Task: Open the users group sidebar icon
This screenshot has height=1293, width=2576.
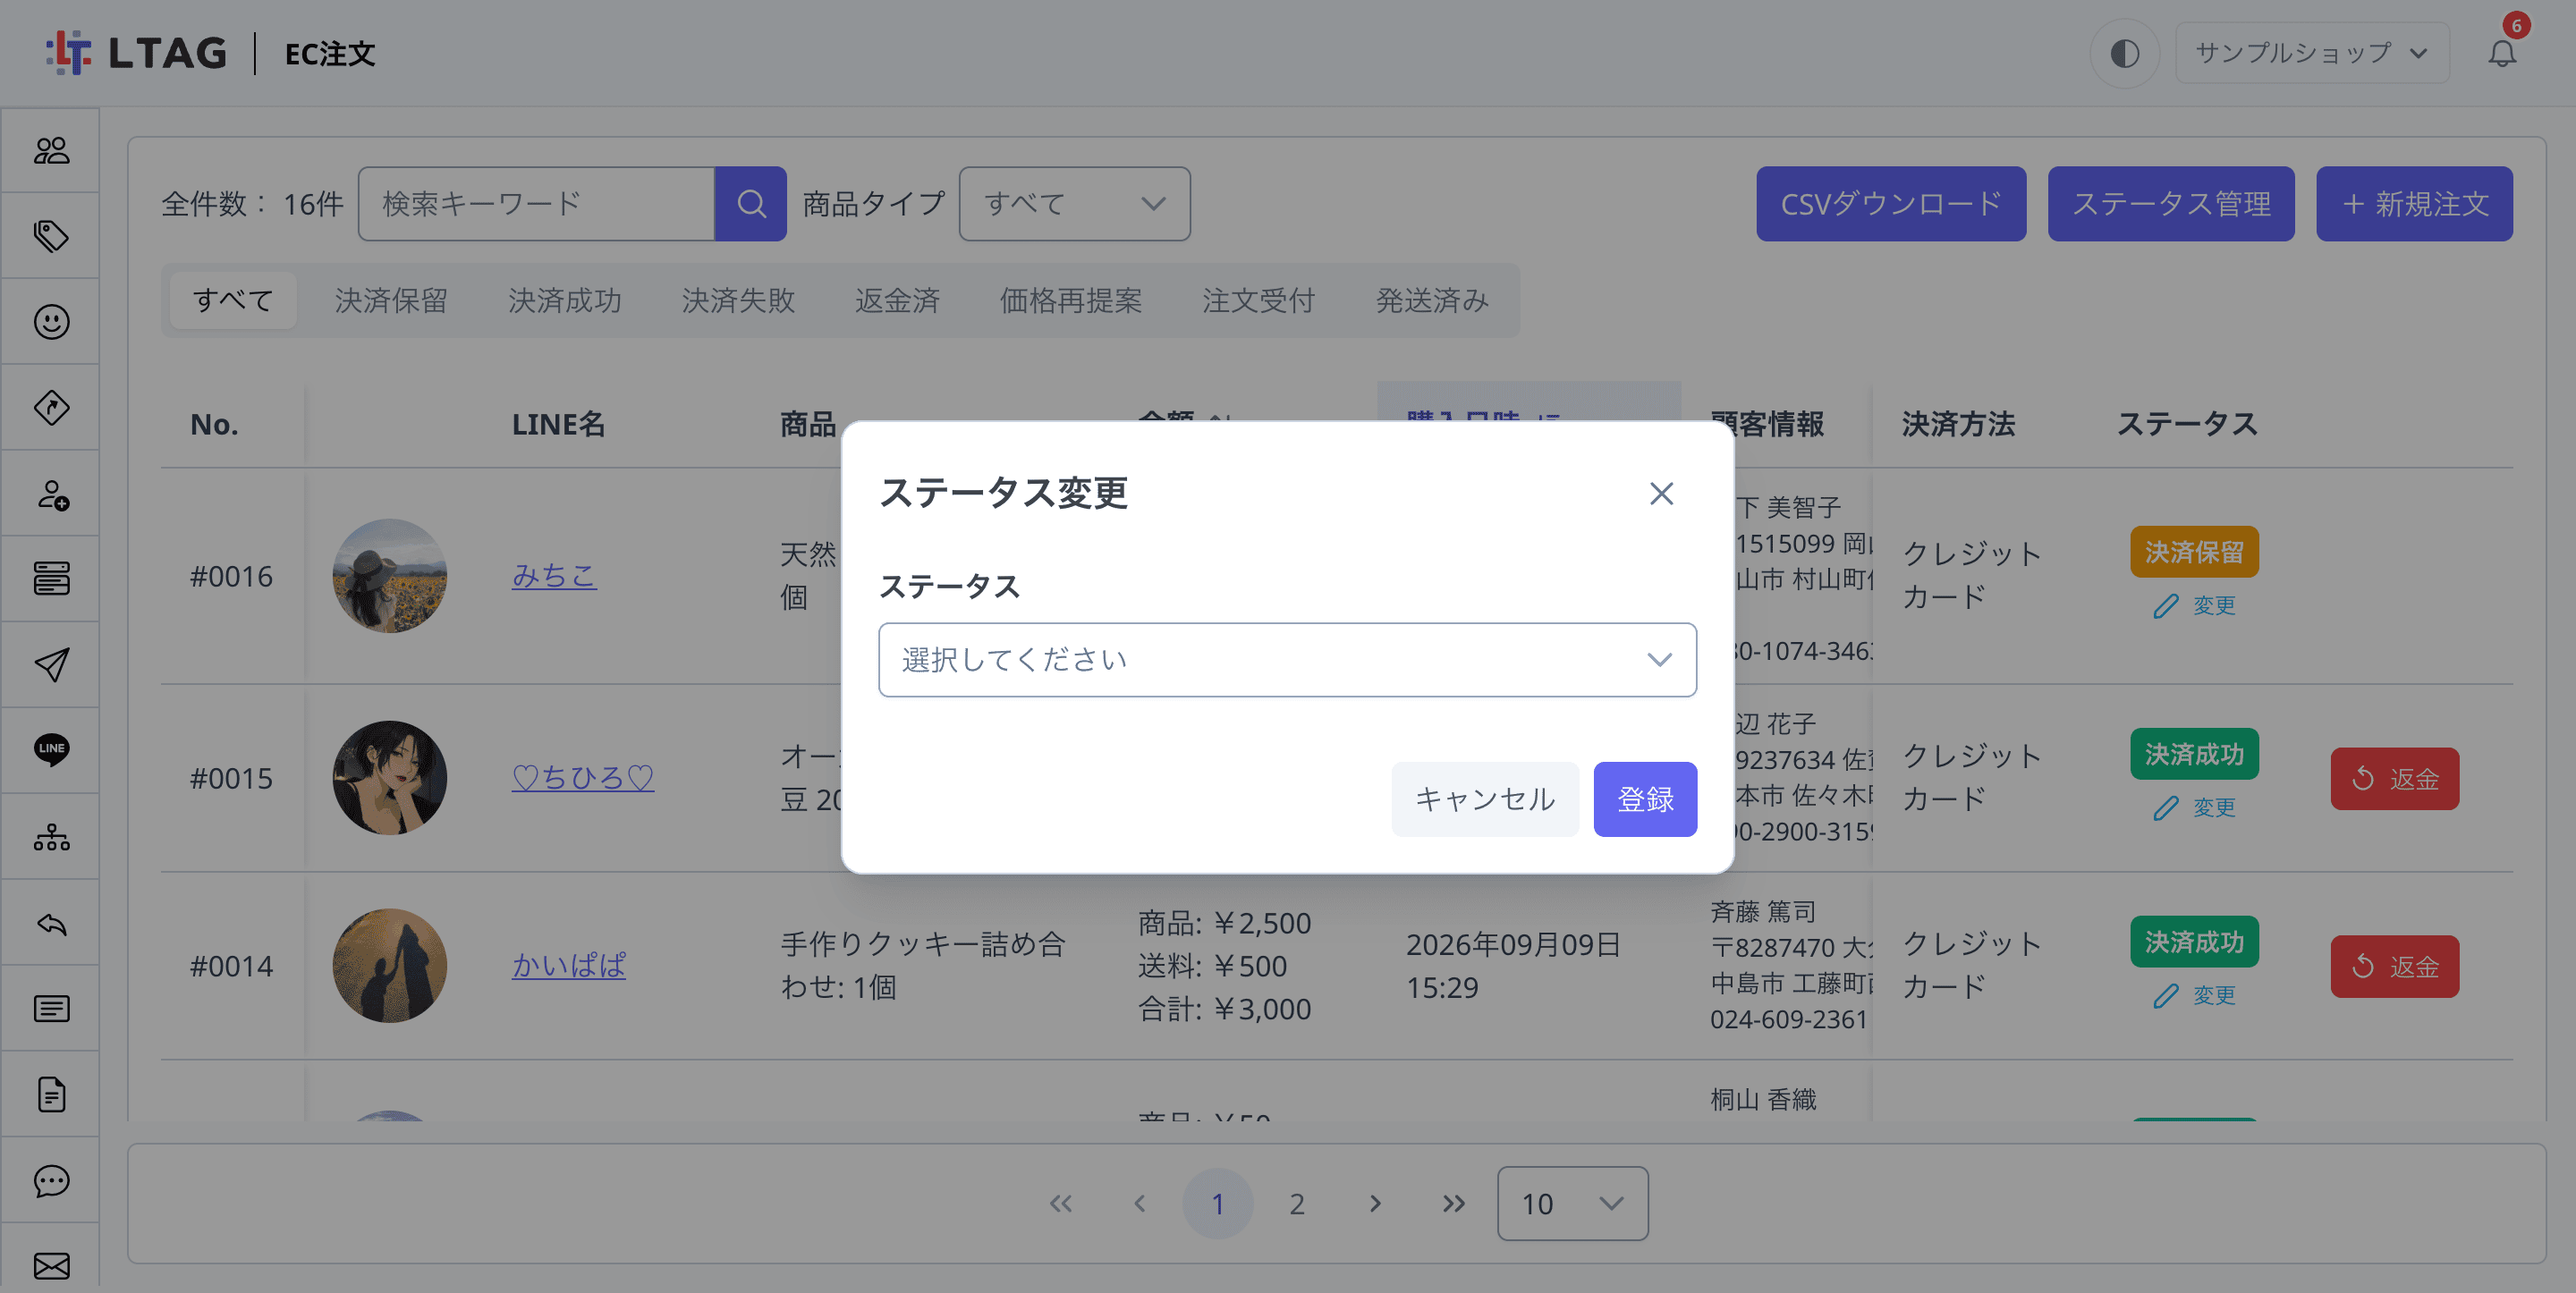Action: pyautogui.click(x=51, y=150)
